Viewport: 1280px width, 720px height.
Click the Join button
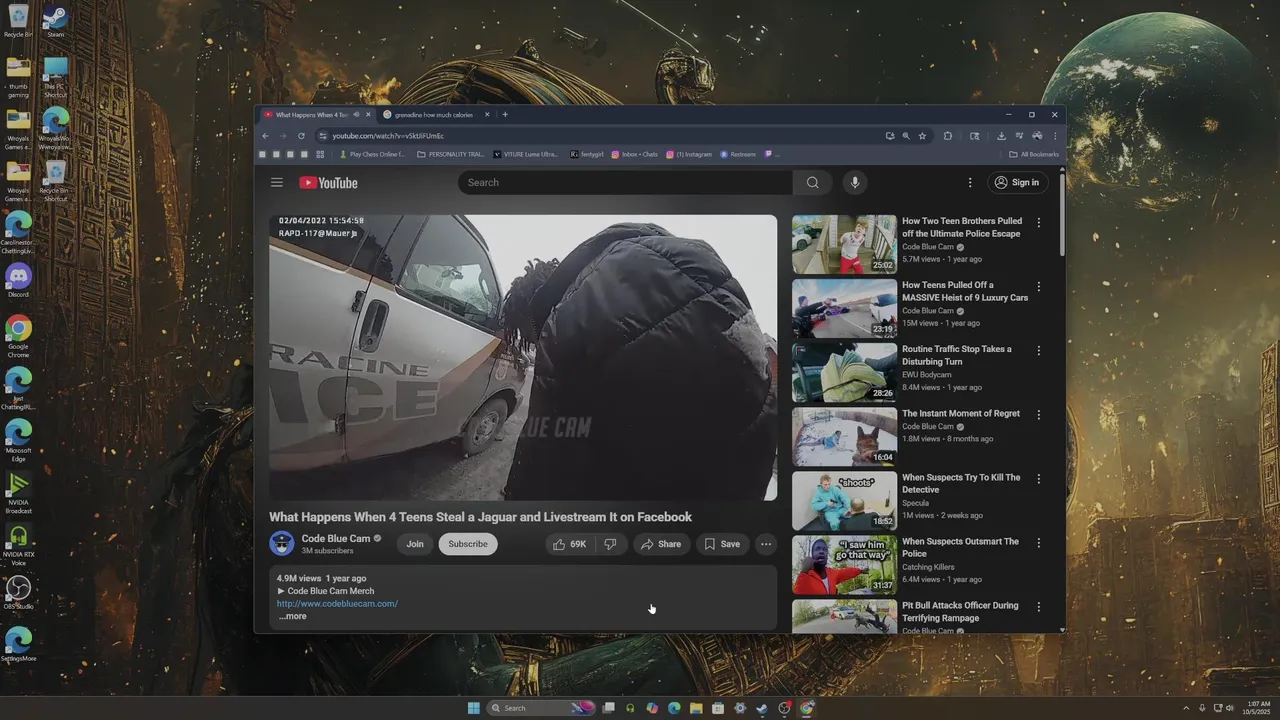[x=415, y=544]
